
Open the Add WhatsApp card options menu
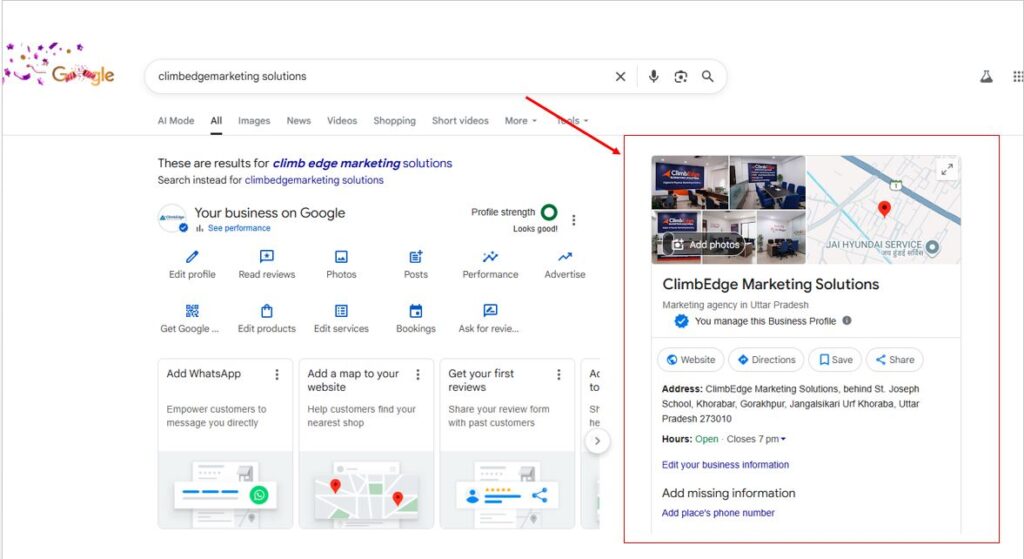click(x=277, y=374)
